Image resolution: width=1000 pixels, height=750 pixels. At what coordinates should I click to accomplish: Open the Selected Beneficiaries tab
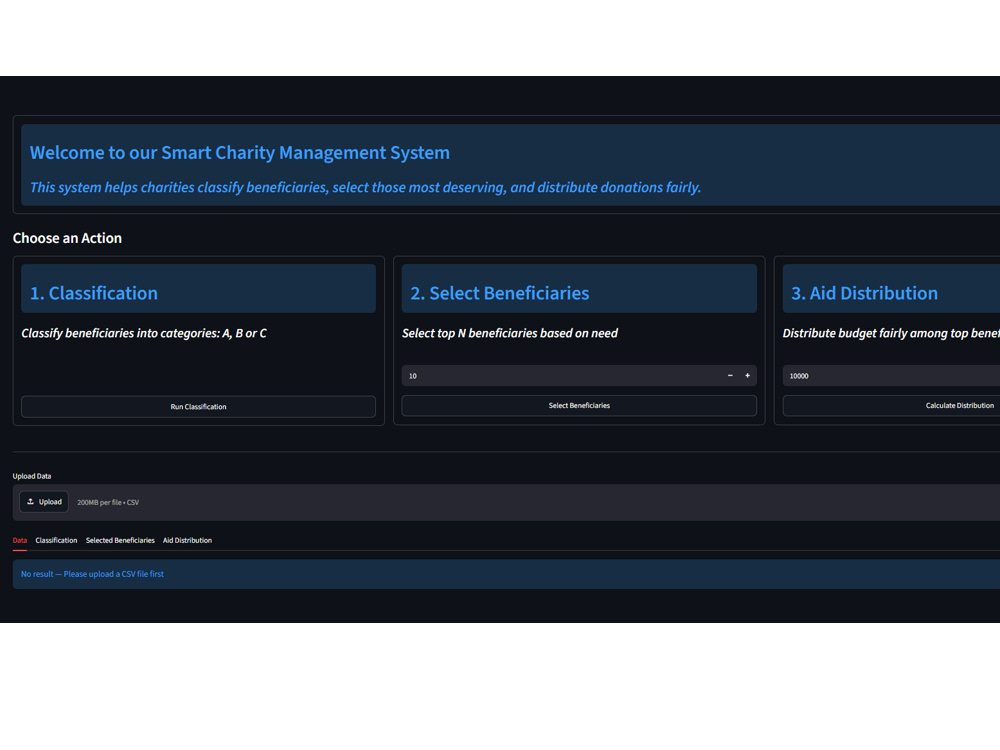click(x=120, y=540)
